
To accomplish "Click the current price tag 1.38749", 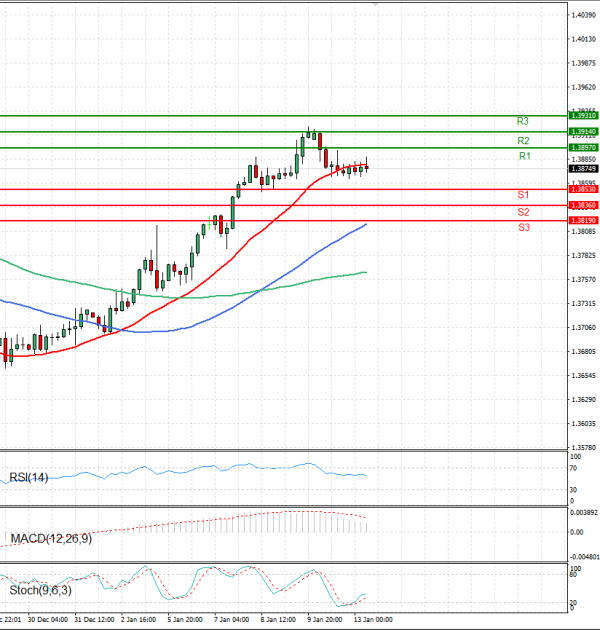I will tap(584, 168).
